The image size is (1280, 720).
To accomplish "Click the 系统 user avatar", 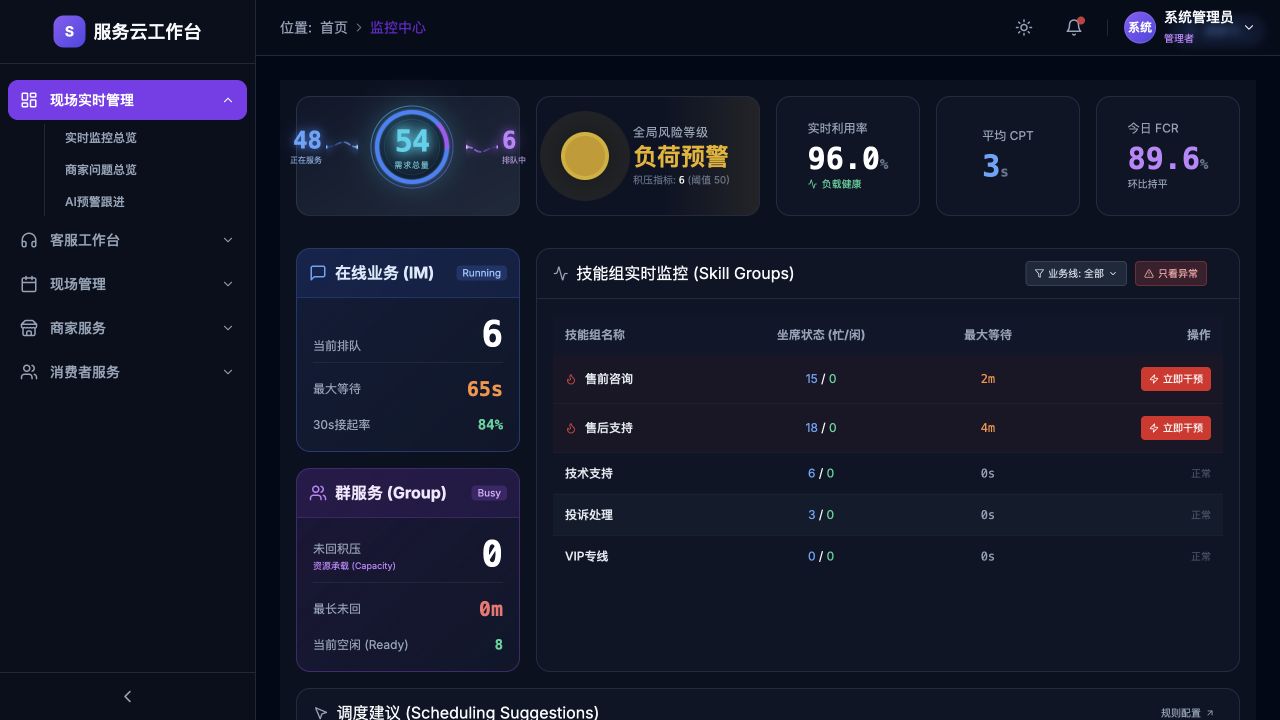I will point(1140,28).
